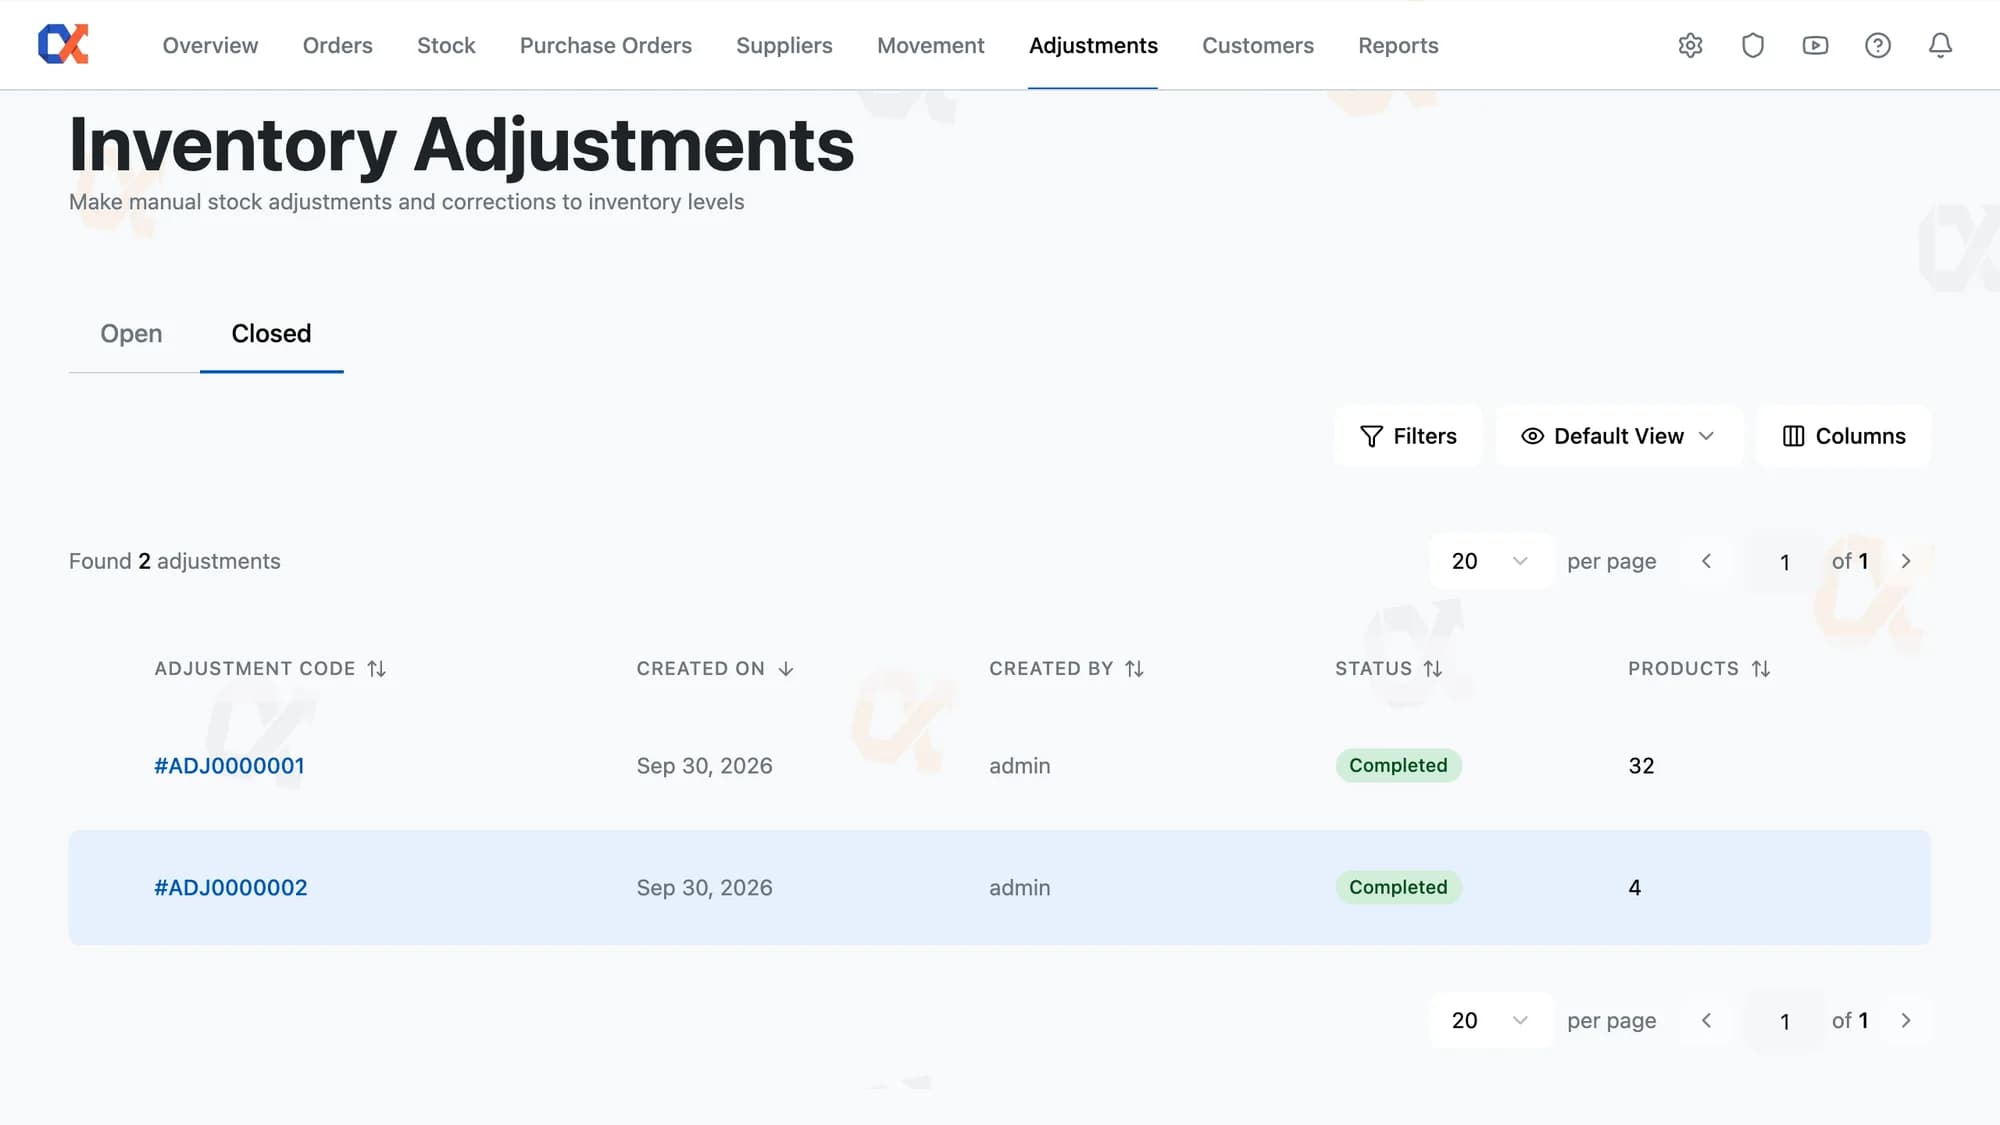Navigate to Purchase Orders
2000x1125 pixels.
606,45
